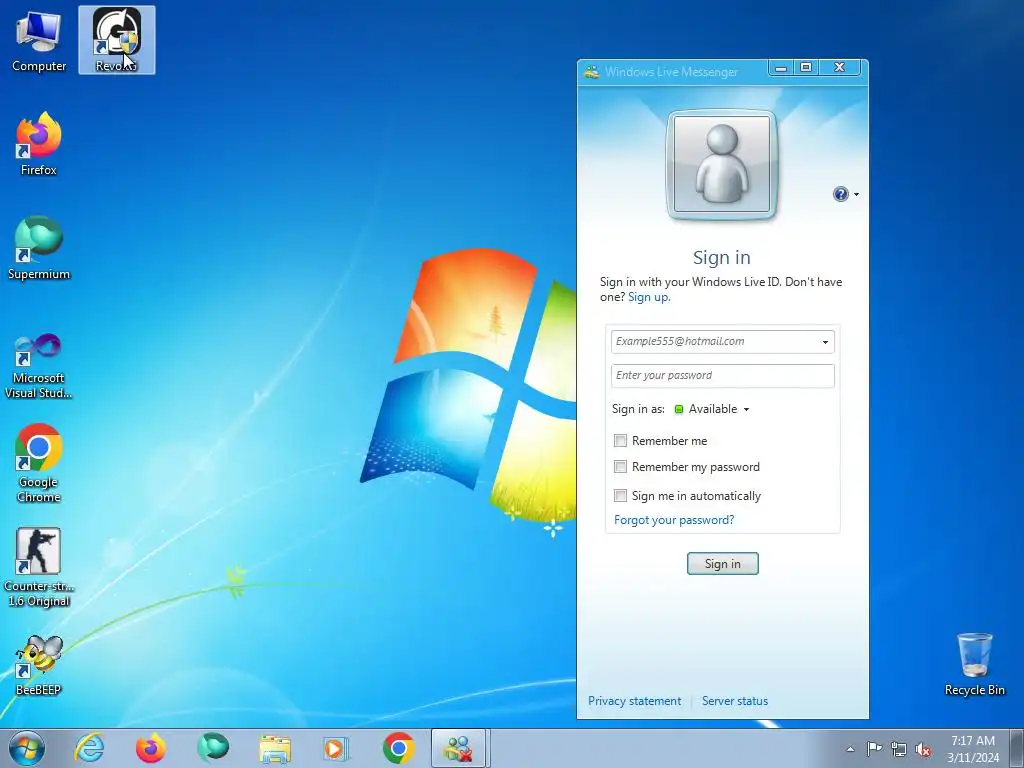The image size is (1024, 768).
Task: Click Windows Live Messenger taskbar button
Action: 459,748
